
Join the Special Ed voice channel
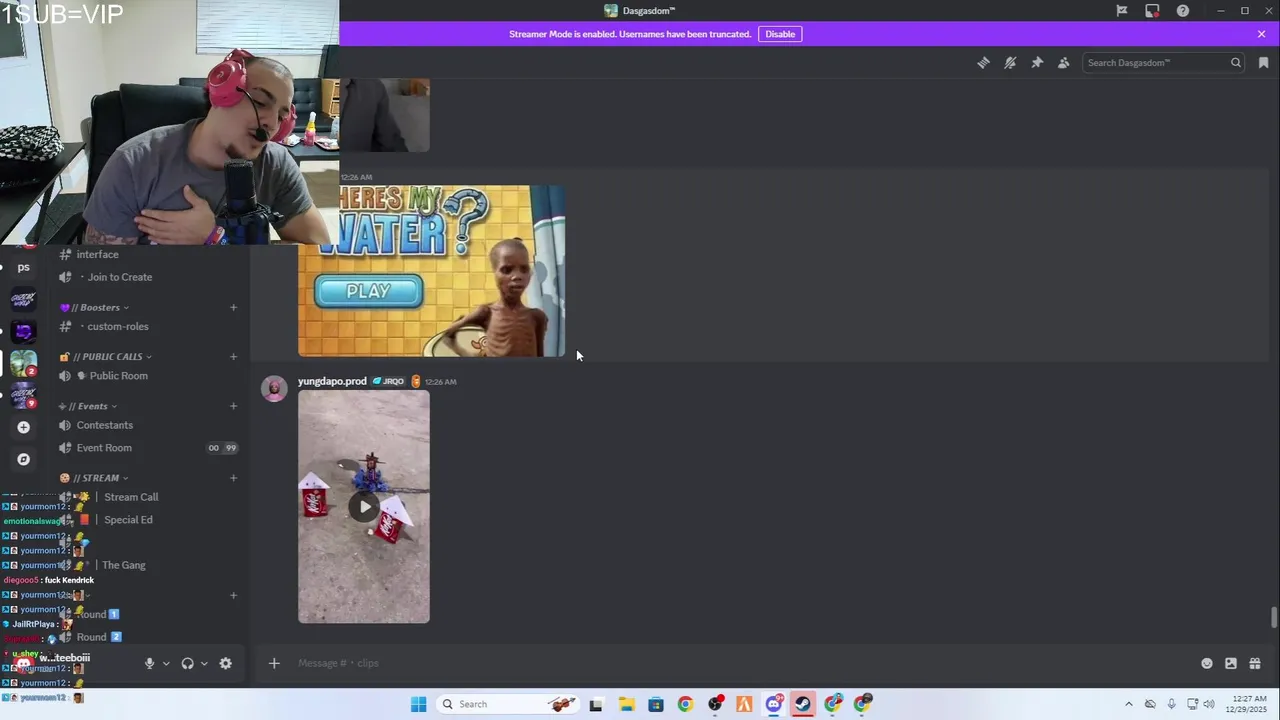pos(128,520)
